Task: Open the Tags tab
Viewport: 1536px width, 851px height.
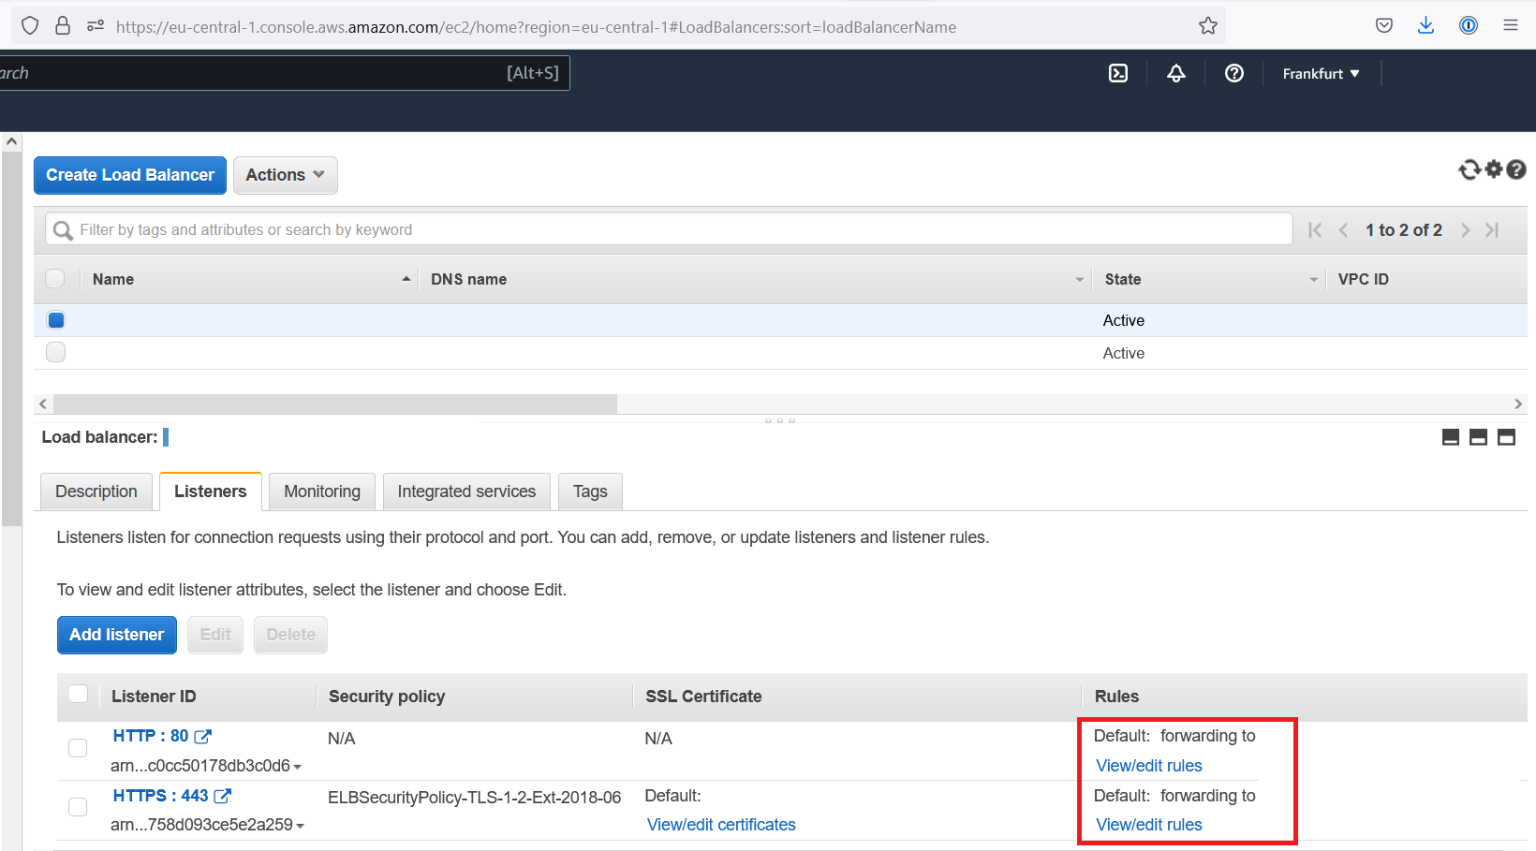Action: click(x=589, y=491)
